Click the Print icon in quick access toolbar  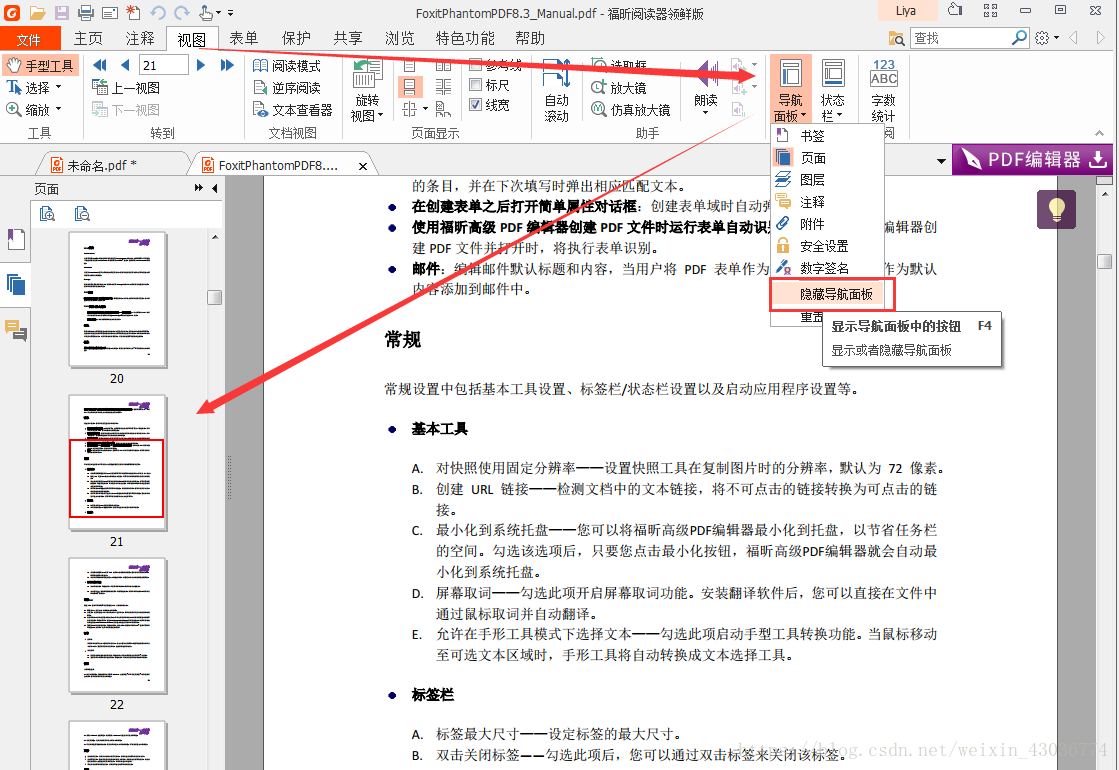click(x=86, y=12)
